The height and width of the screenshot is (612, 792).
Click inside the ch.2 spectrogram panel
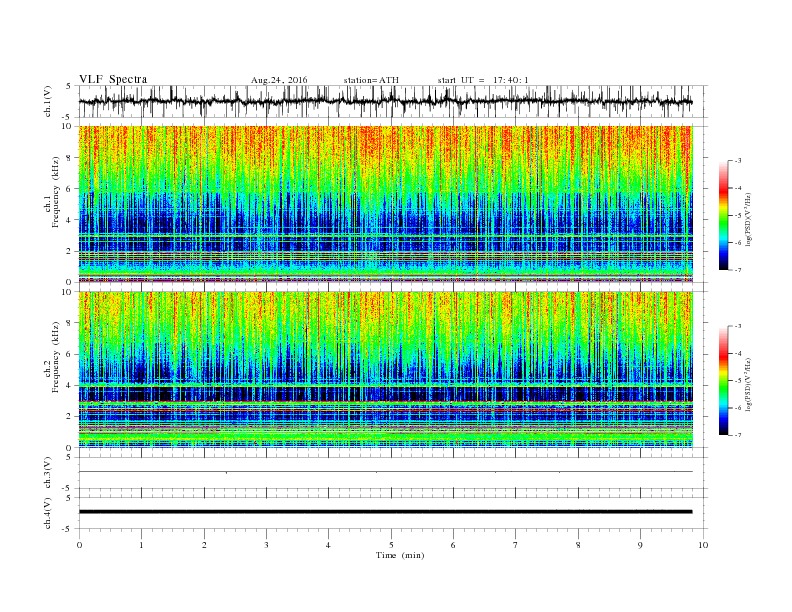click(385, 370)
